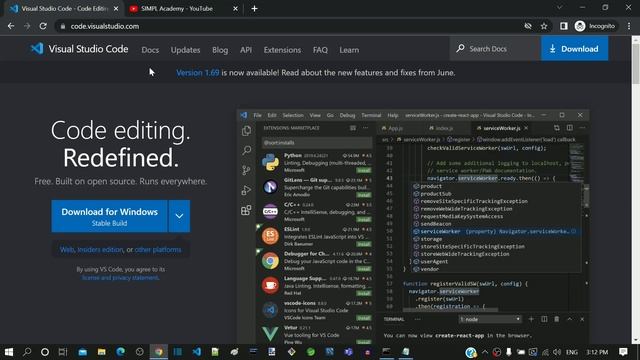640x360 pixels.
Task: Open Cortana from the taskbar
Action: [x=45, y=352]
